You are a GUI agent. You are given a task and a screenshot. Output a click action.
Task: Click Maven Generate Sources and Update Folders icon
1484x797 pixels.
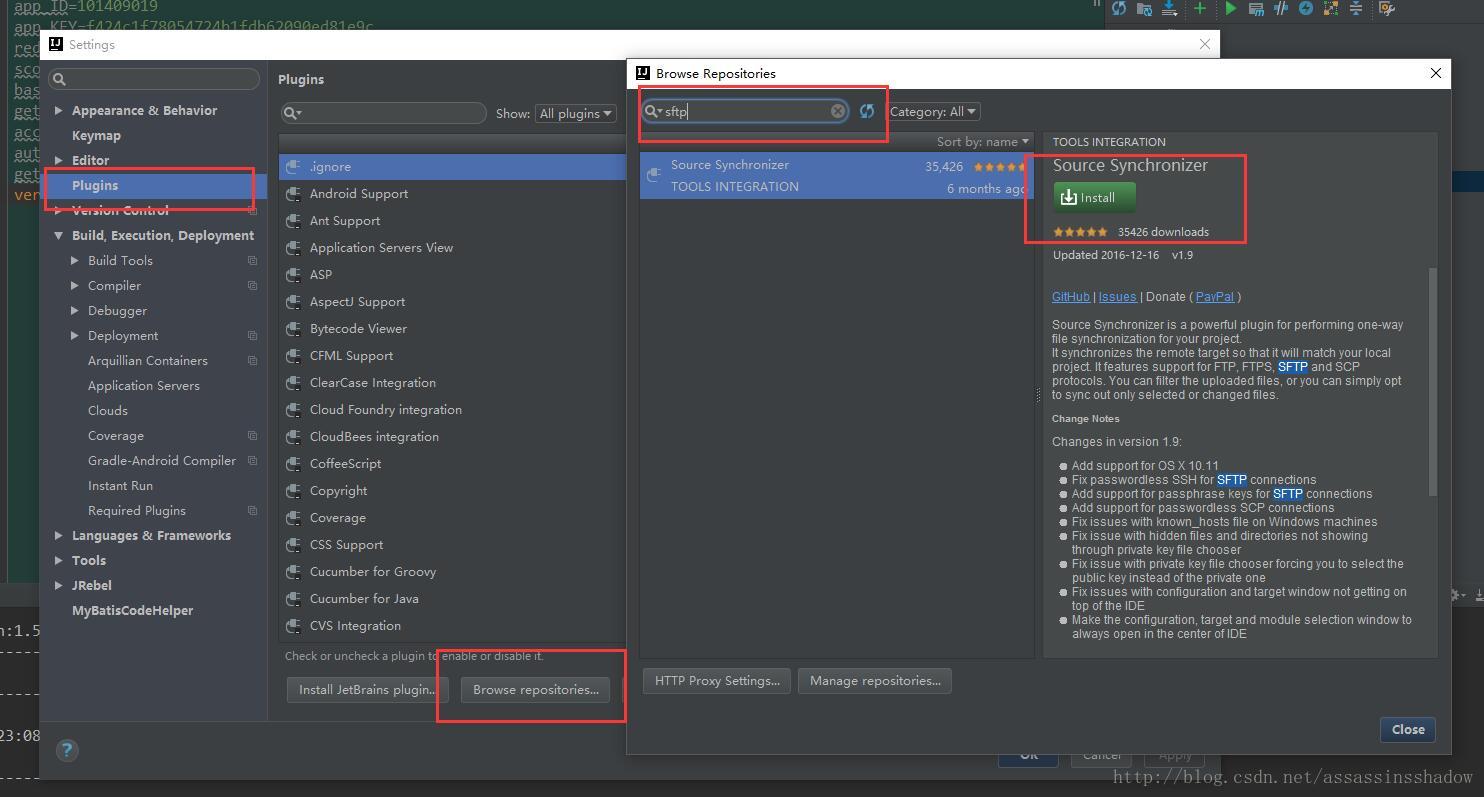pos(1144,9)
